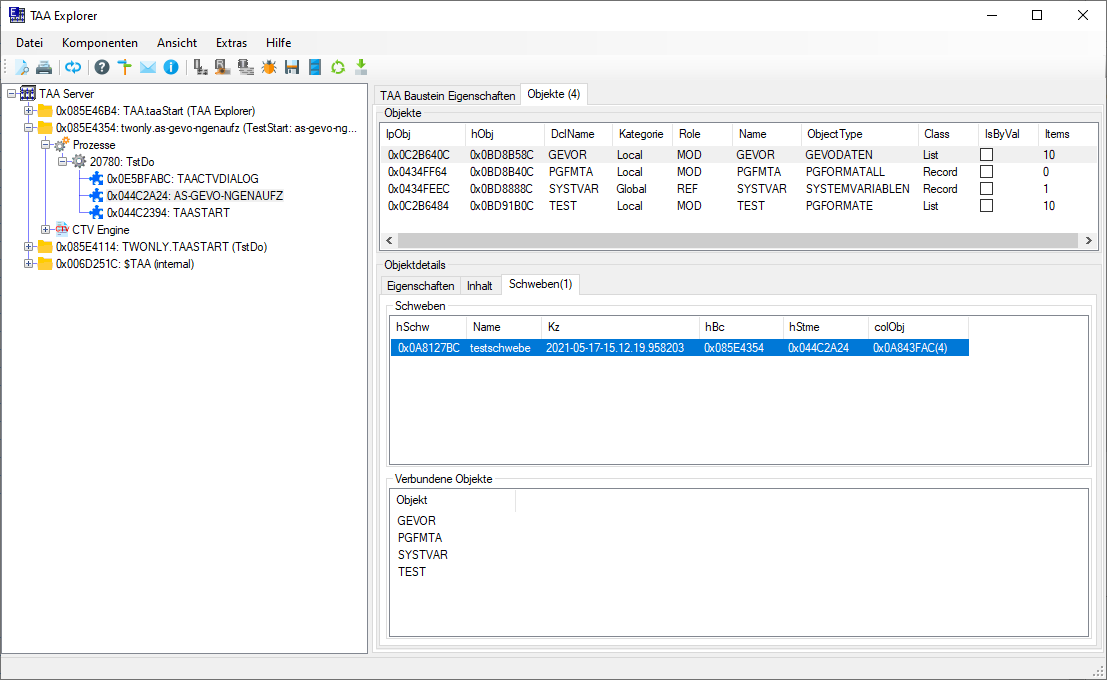
Task: Click the green download arrow icon
Action: 361,67
